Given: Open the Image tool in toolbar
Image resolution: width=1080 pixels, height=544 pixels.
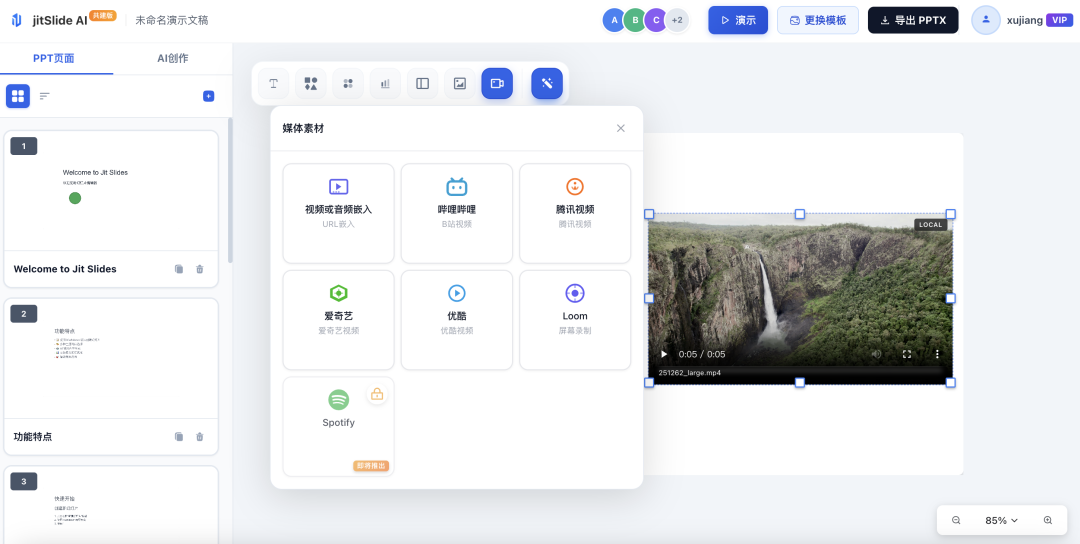Looking at the screenshot, I should pyautogui.click(x=459, y=83).
